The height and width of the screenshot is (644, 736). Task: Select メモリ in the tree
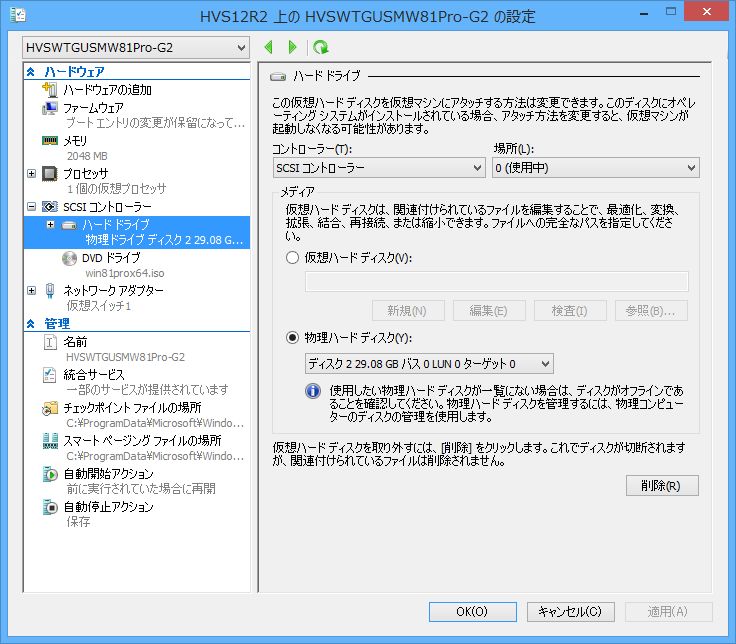click(75, 141)
